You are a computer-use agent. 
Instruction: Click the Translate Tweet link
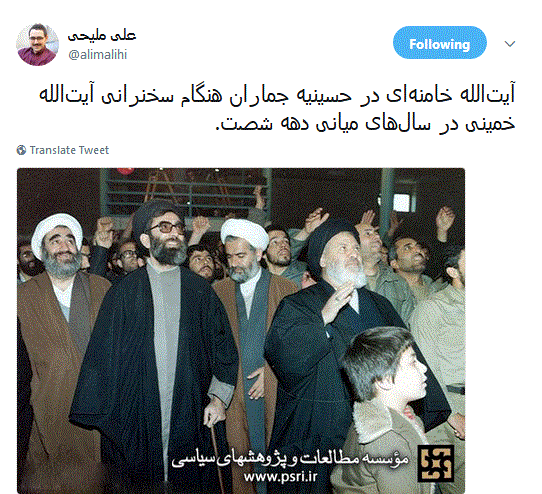point(69,150)
